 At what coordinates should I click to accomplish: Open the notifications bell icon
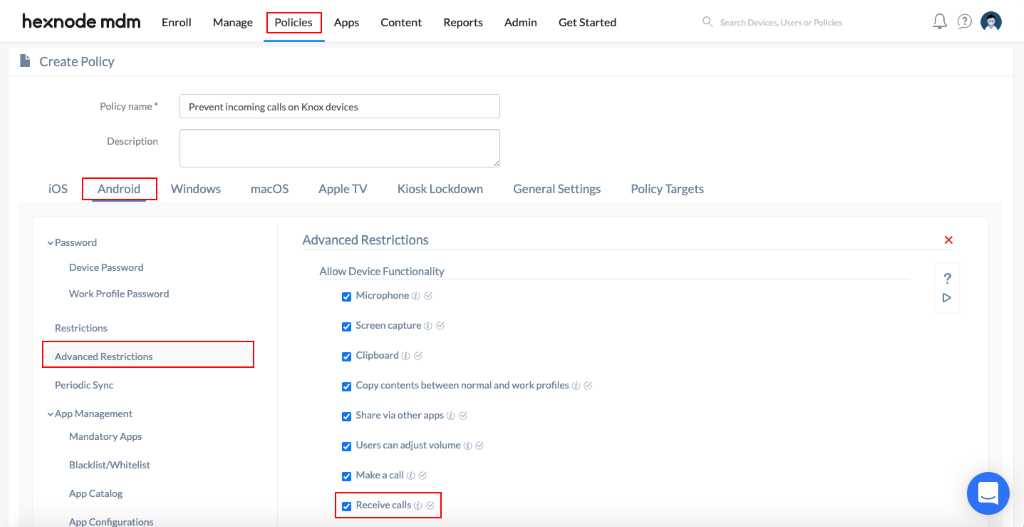[940, 22]
